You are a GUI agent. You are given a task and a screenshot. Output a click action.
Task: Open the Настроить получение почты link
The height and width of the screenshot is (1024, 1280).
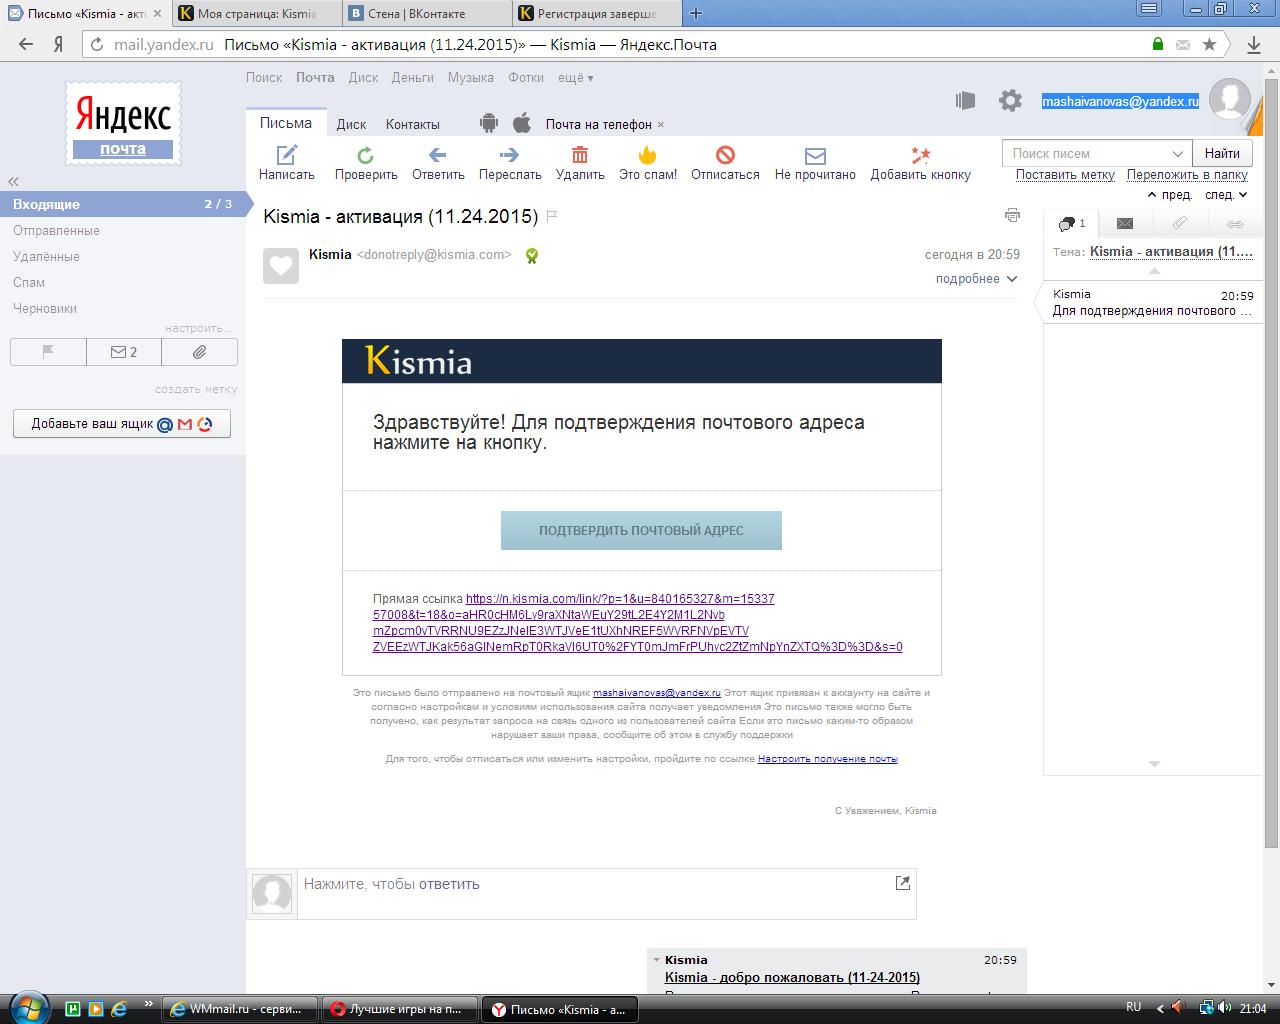point(828,759)
